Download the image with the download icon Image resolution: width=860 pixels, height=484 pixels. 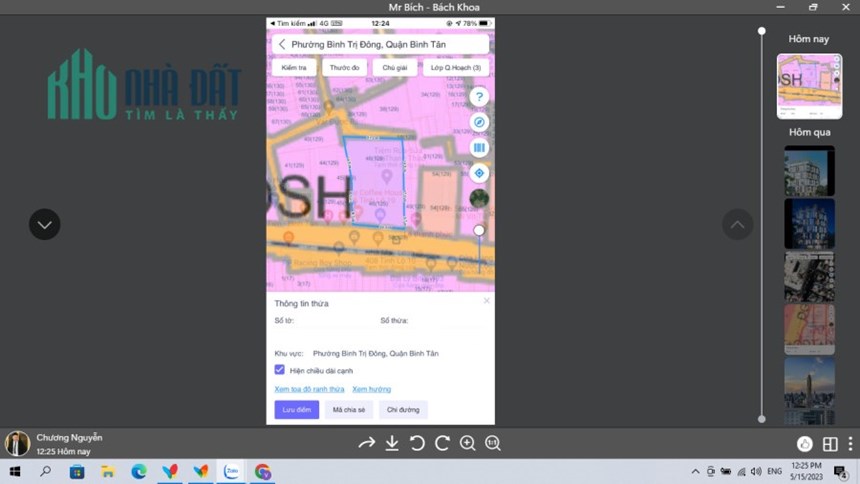click(x=392, y=443)
